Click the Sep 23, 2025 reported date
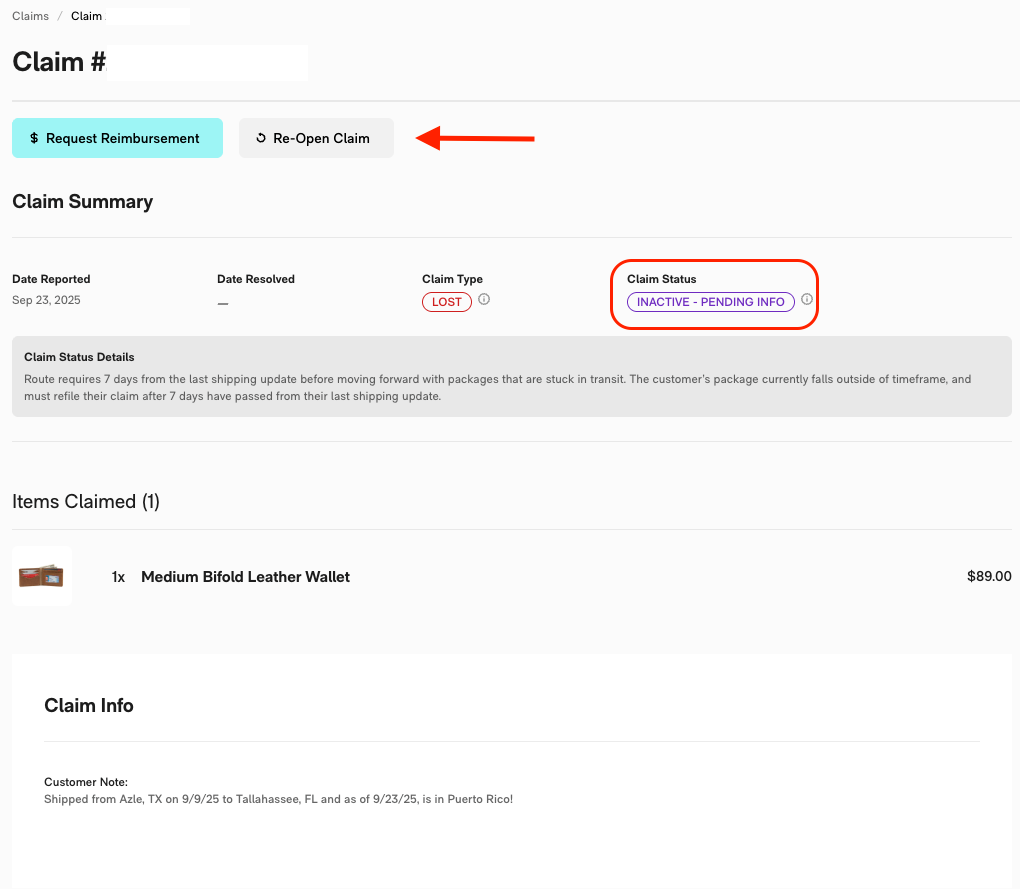Image resolution: width=1020 pixels, height=889 pixels. tap(46, 300)
